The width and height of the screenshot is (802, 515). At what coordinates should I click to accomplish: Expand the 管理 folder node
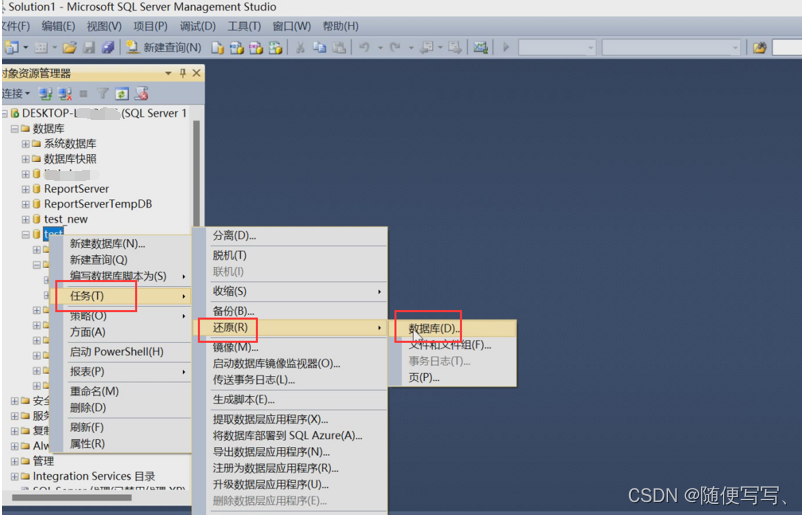pos(14,461)
